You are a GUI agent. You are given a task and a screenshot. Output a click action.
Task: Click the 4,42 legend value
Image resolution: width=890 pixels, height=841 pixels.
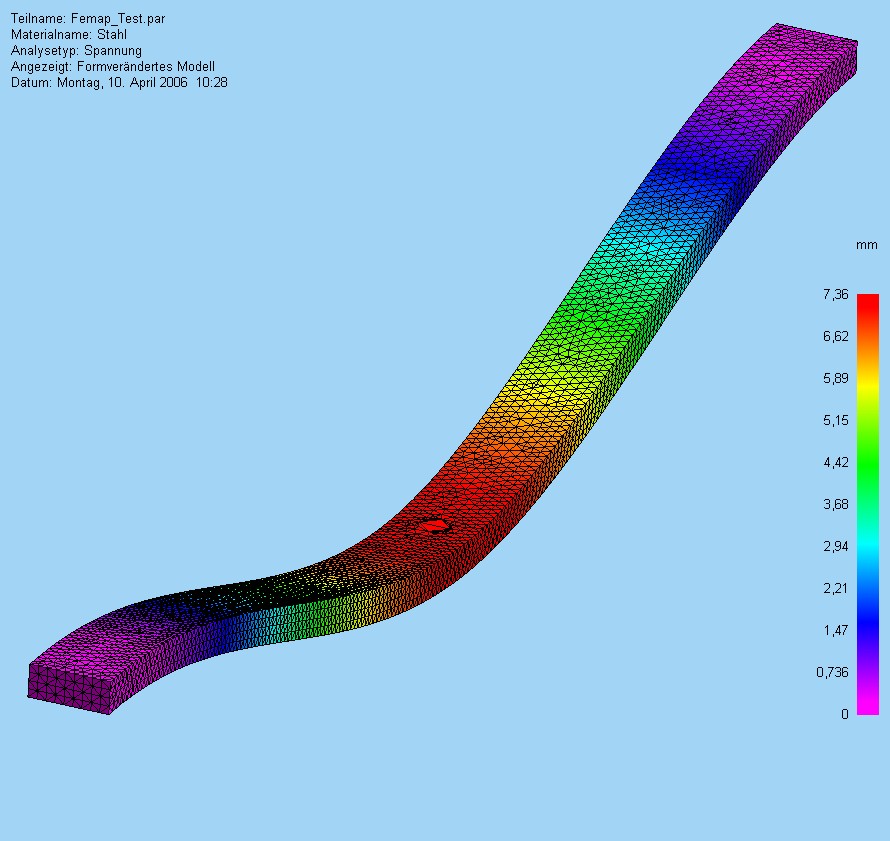pos(836,462)
